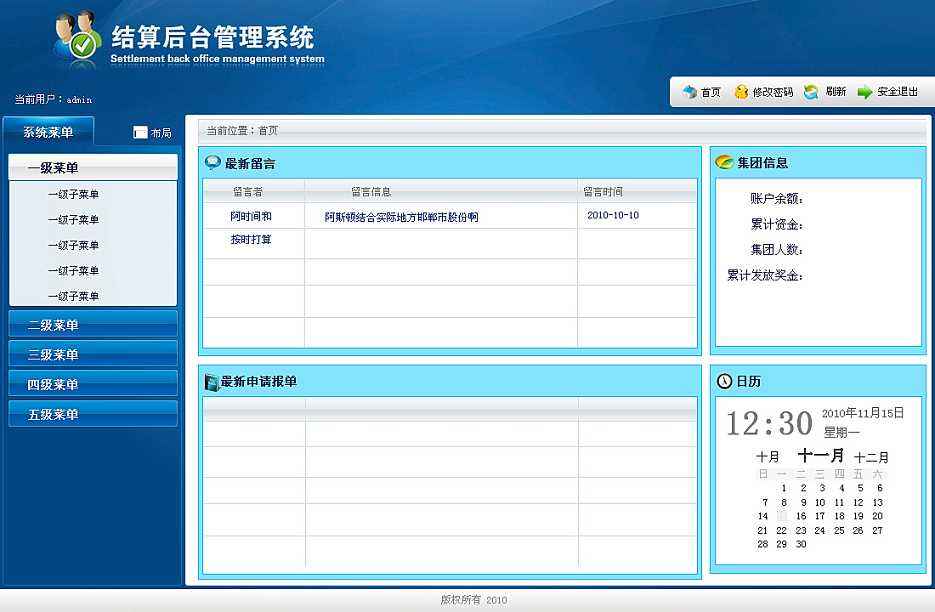Click the 首页 home icon
The width and height of the screenshot is (935, 612).
tap(689, 92)
